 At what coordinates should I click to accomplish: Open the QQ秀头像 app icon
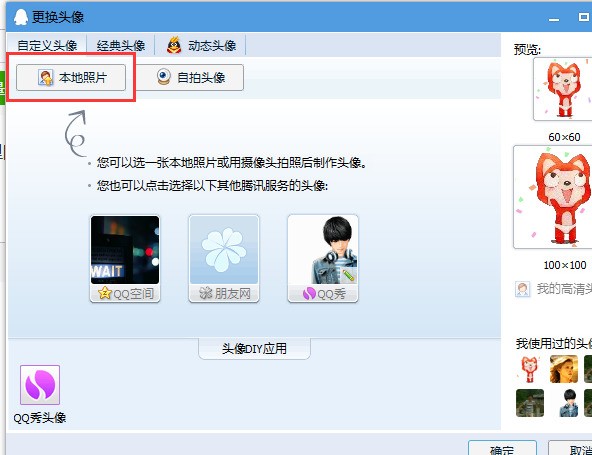pyautogui.click(x=40, y=385)
